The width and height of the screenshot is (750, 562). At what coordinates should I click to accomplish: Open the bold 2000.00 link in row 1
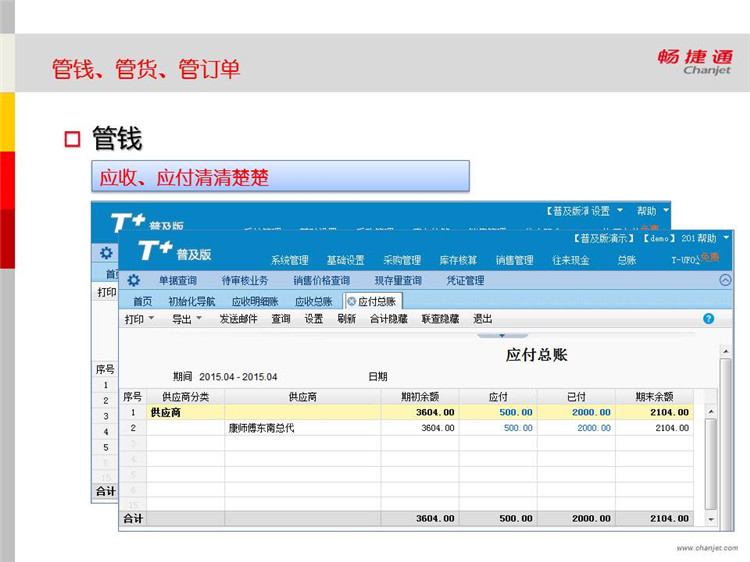click(x=591, y=412)
